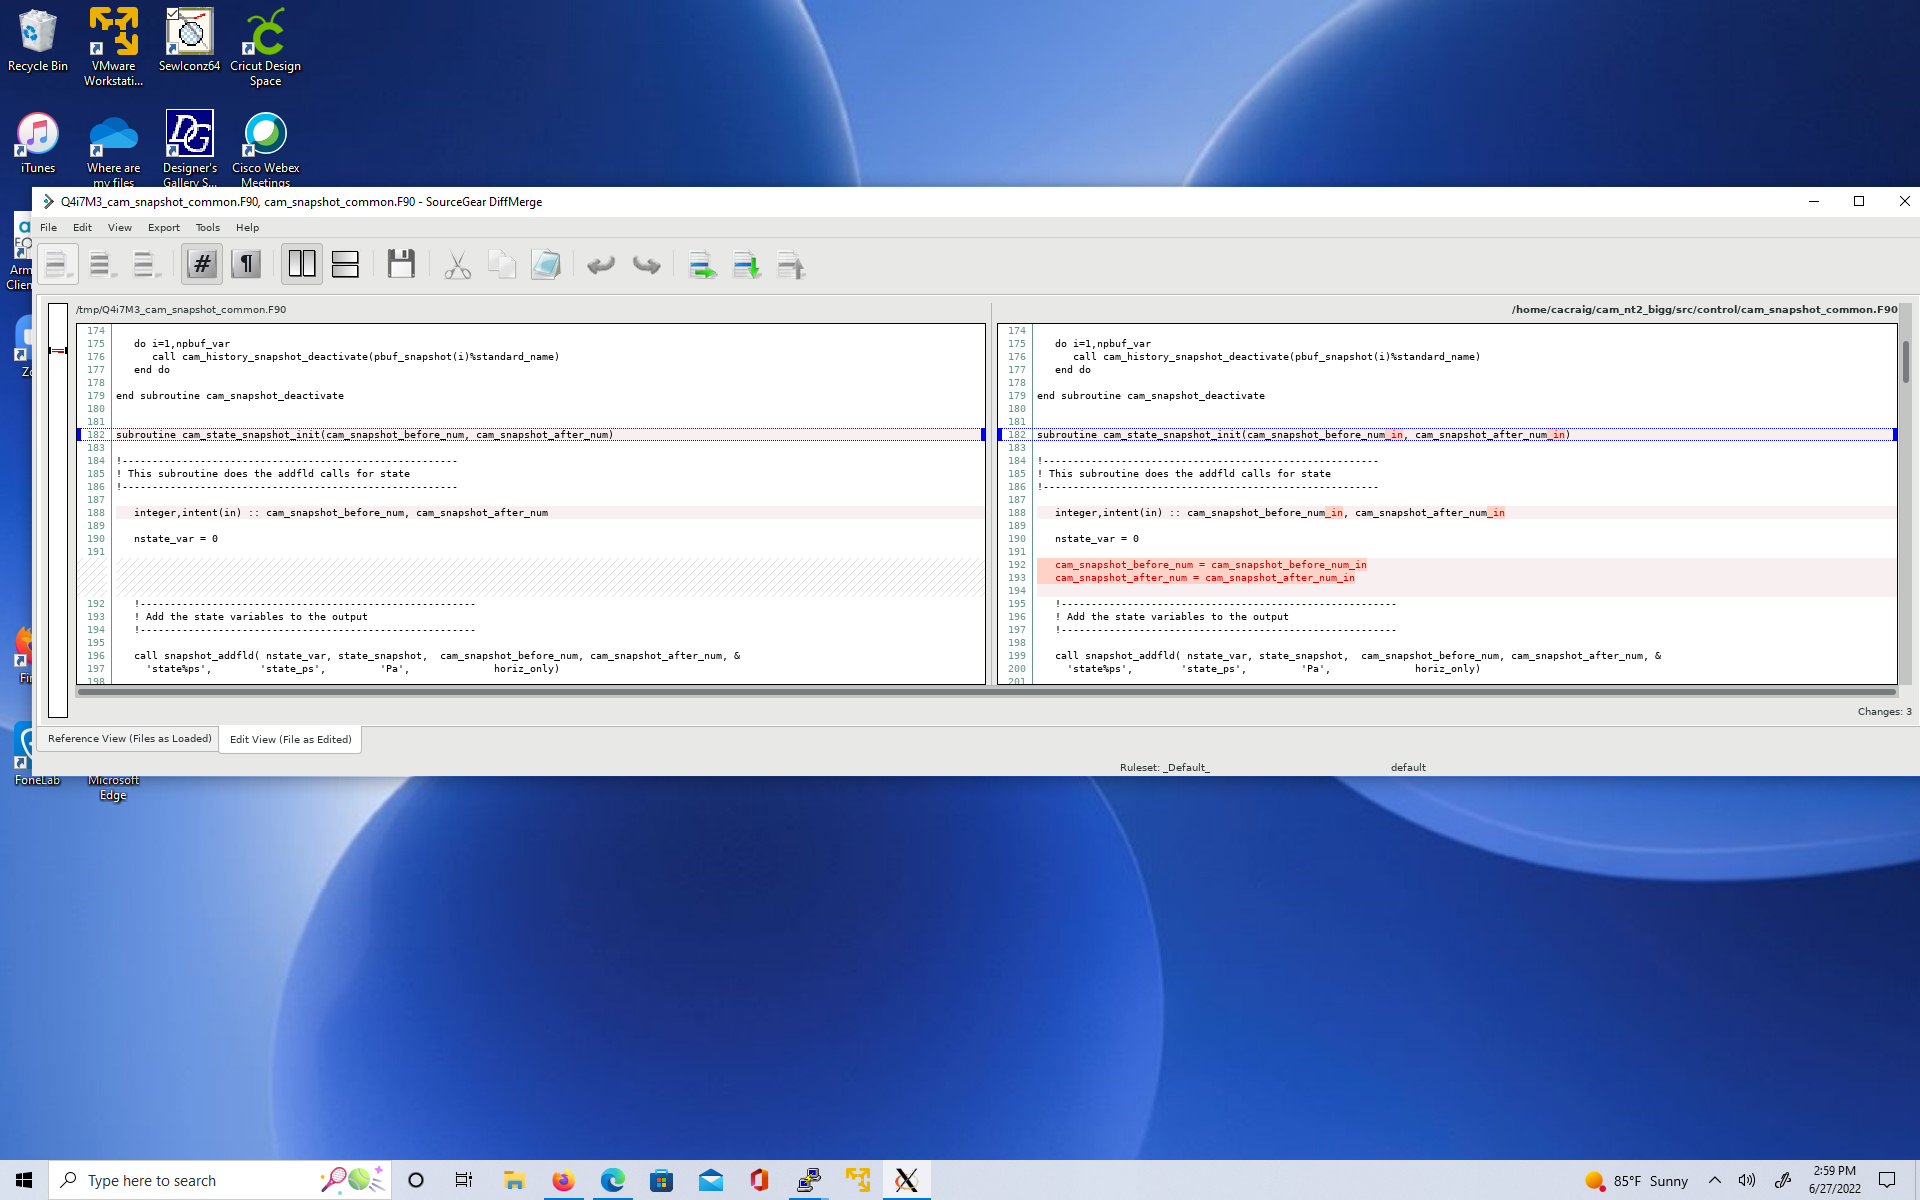This screenshot has width=1920, height=1200.
Task: Toggle line numbers display in diff view
Action: pyautogui.click(x=201, y=264)
